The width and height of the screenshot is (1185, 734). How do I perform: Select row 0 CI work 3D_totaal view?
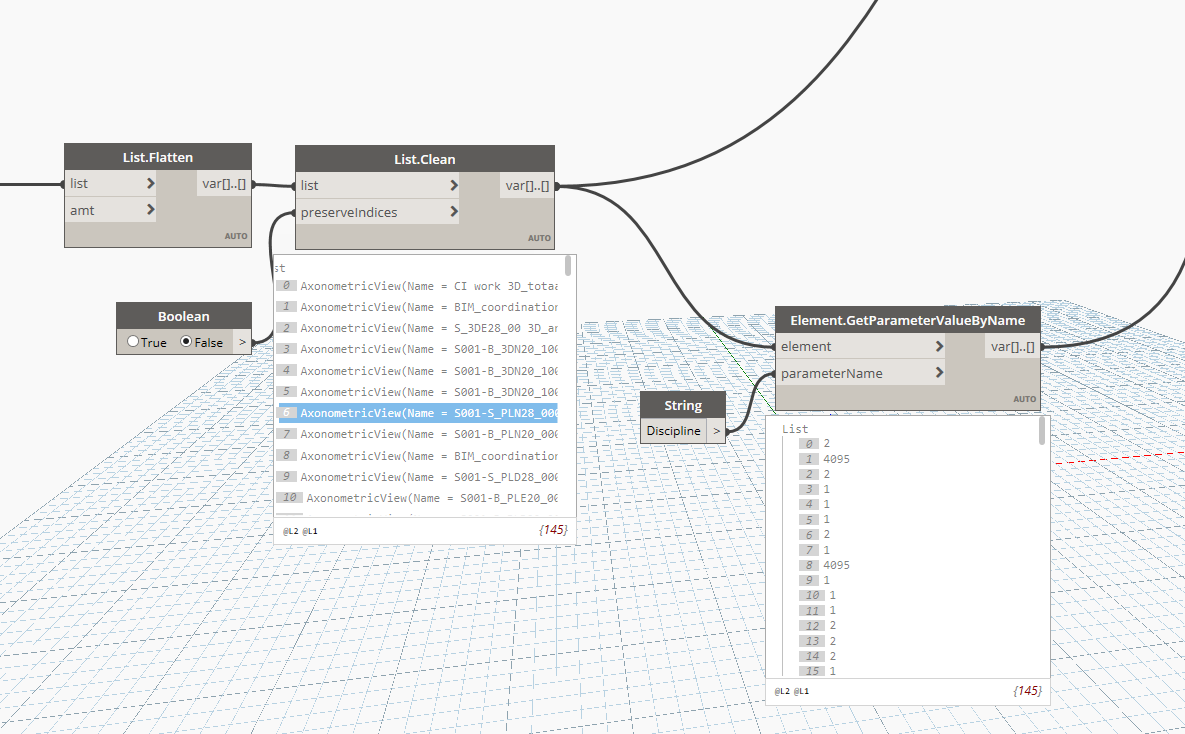click(x=417, y=286)
